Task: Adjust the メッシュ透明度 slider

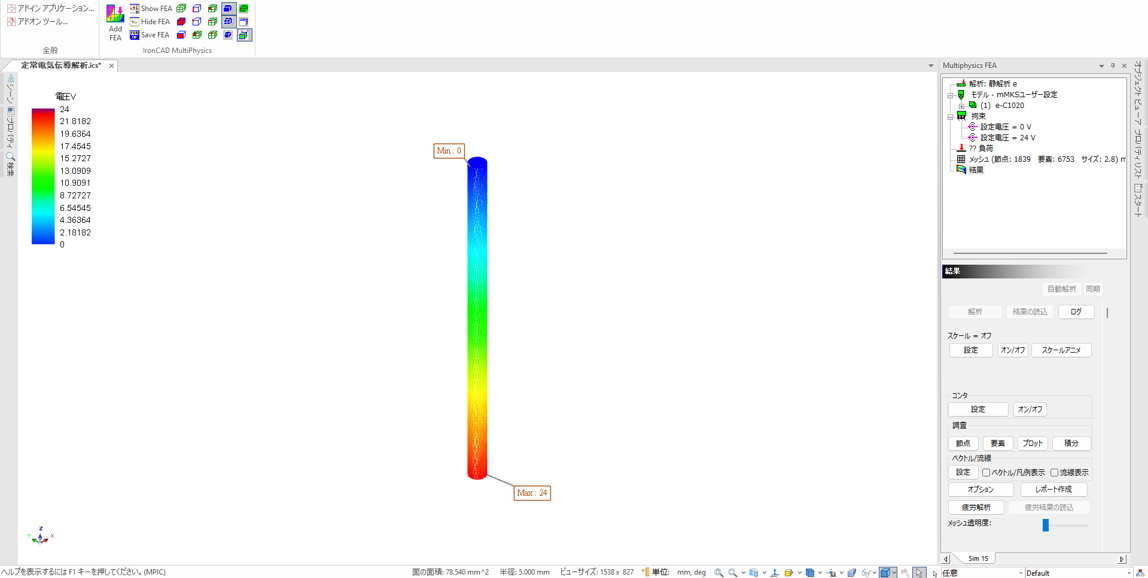Action: (1046, 525)
